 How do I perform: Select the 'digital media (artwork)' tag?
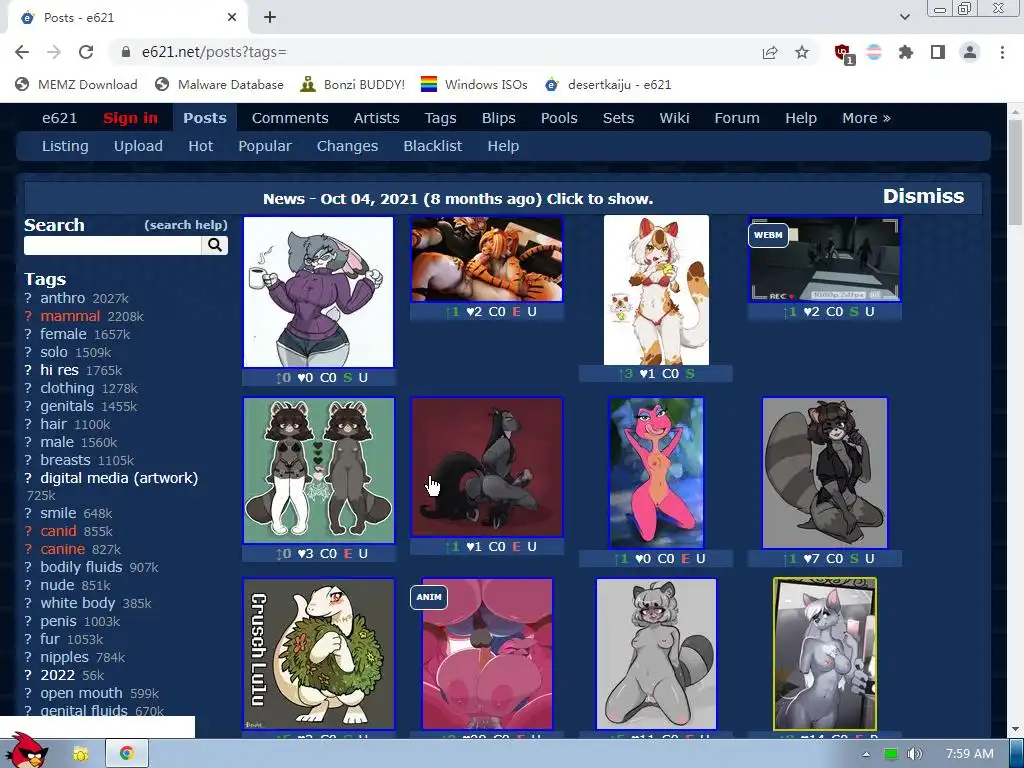(x=119, y=478)
